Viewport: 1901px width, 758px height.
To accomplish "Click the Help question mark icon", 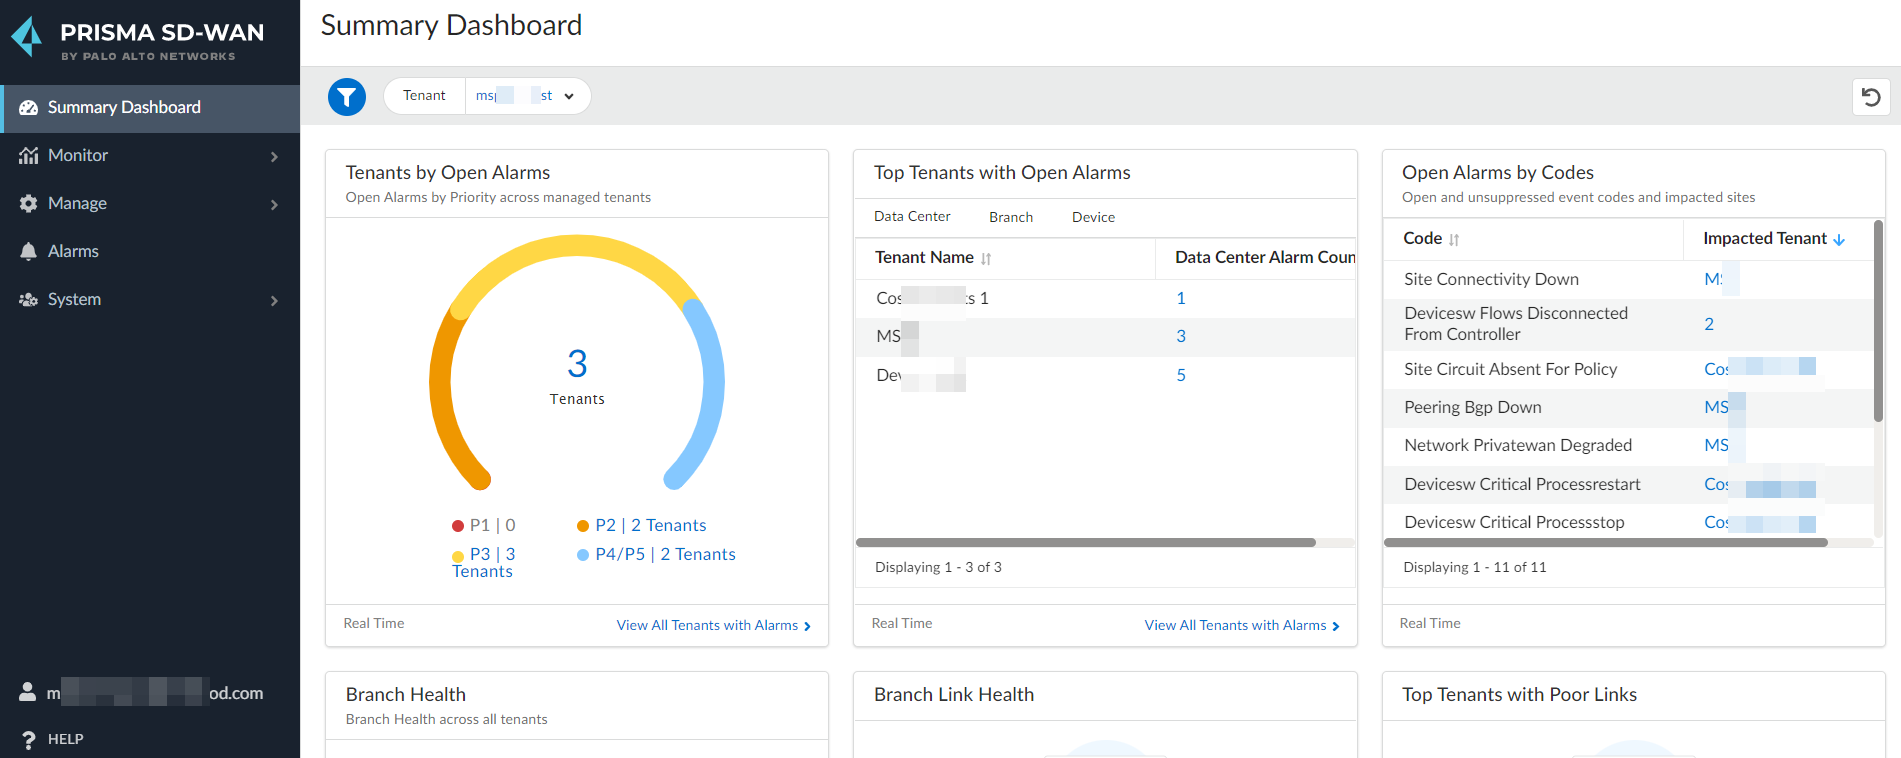I will pyautogui.click(x=28, y=740).
